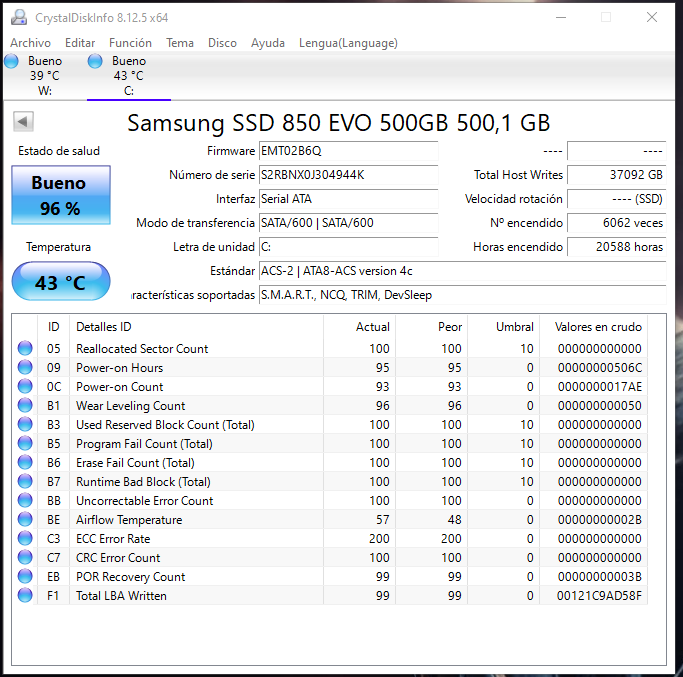Select the Power-on Hours row label
This screenshot has height=677, width=683.
(x=119, y=368)
